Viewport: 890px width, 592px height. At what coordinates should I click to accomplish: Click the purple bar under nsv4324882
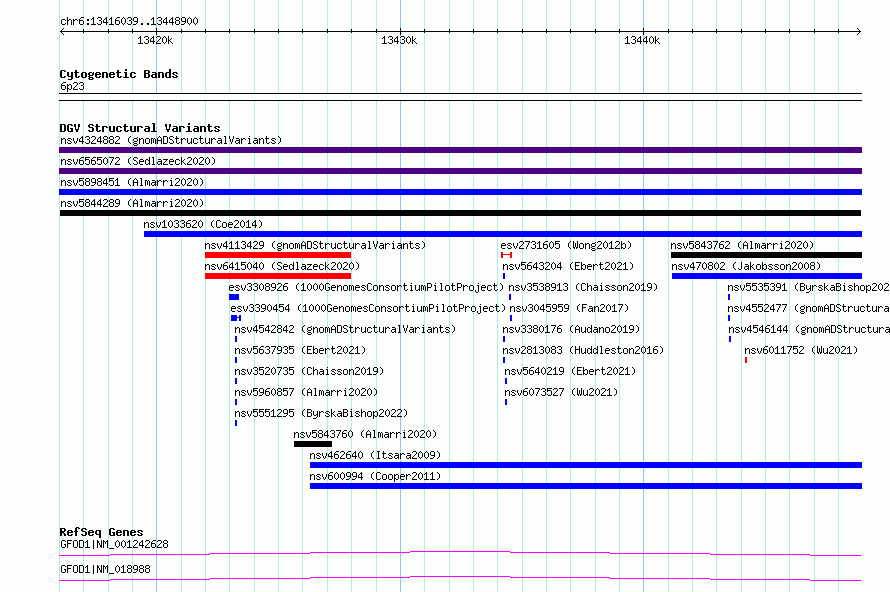coord(460,150)
